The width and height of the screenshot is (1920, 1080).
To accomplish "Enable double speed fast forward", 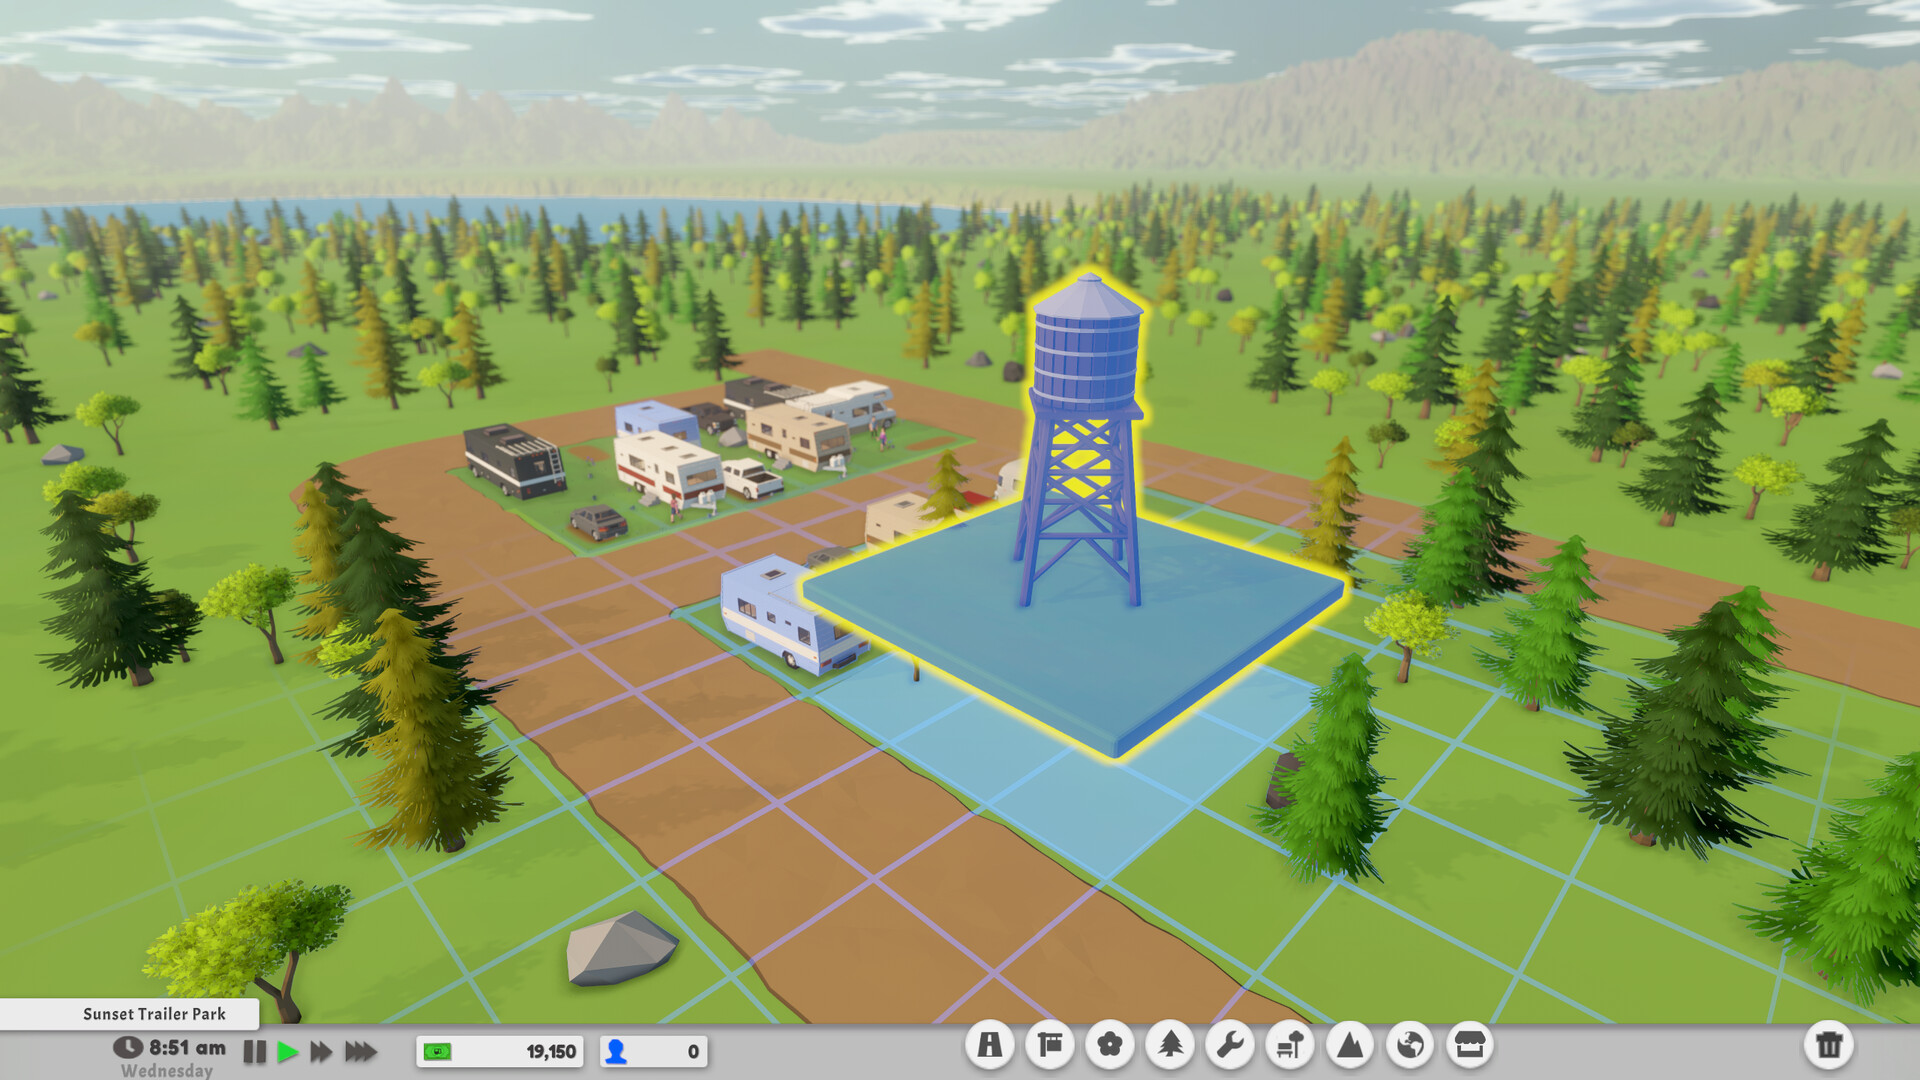I will point(322,1051).
